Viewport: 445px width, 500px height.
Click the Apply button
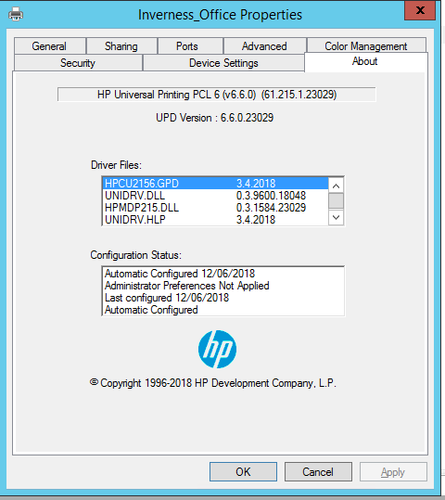tap(393, 472)
